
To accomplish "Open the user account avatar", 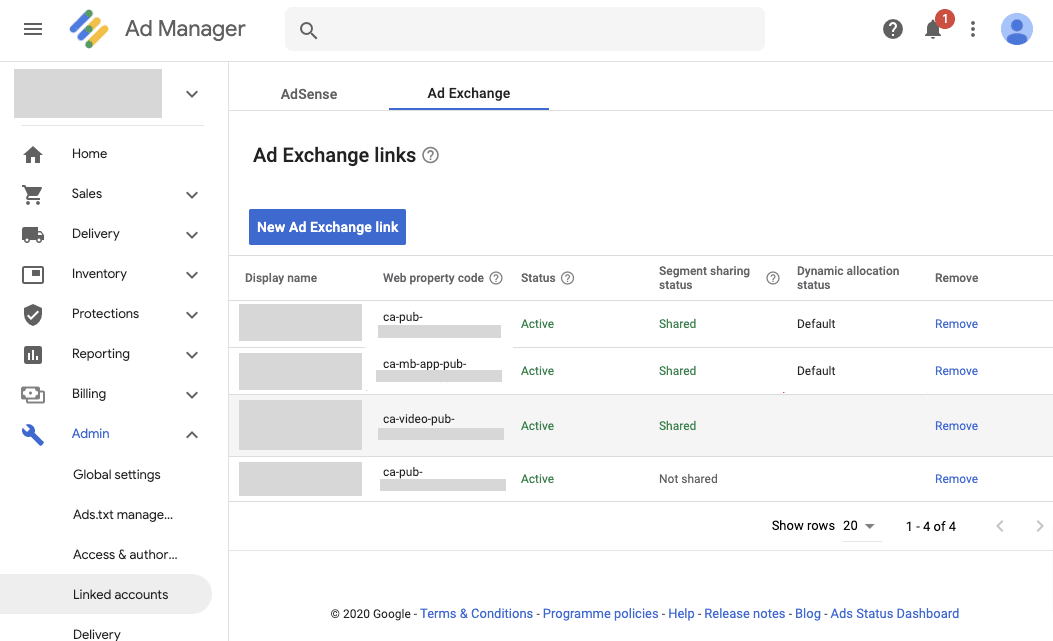I will tap(1017, 29).
